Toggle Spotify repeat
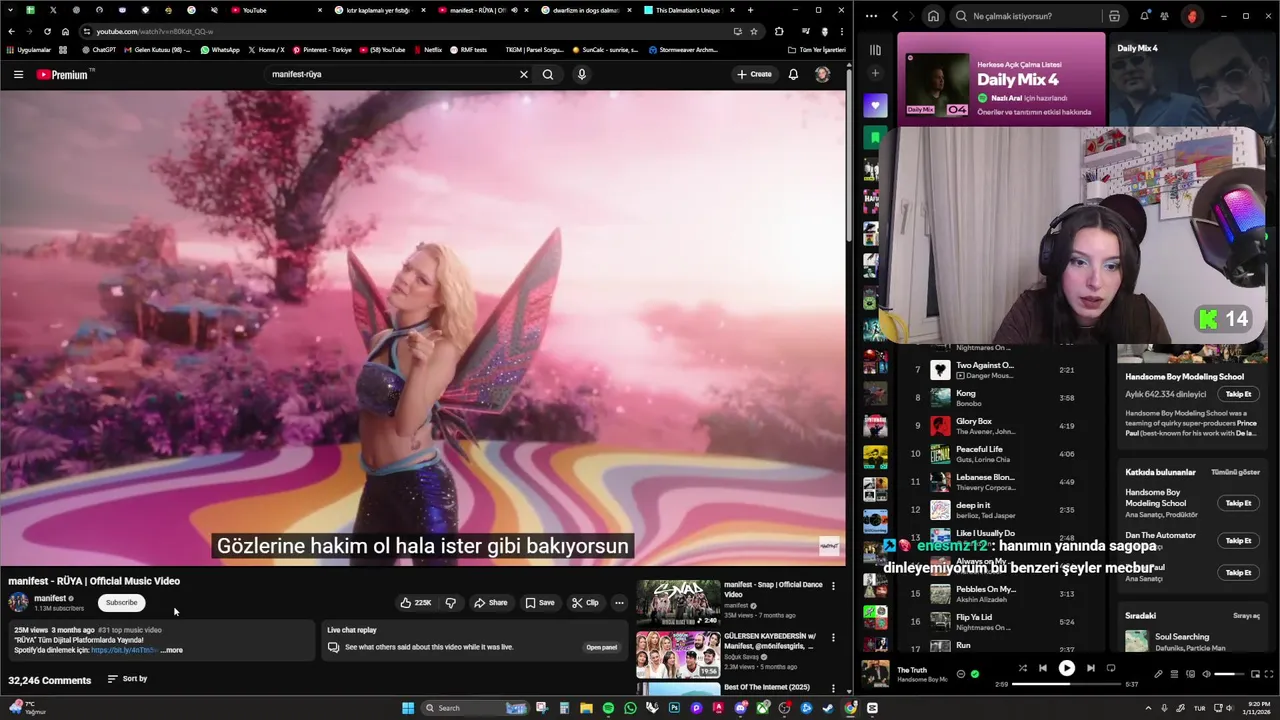The height and width of the screenshot is (720, 1280). (1110, 668)
